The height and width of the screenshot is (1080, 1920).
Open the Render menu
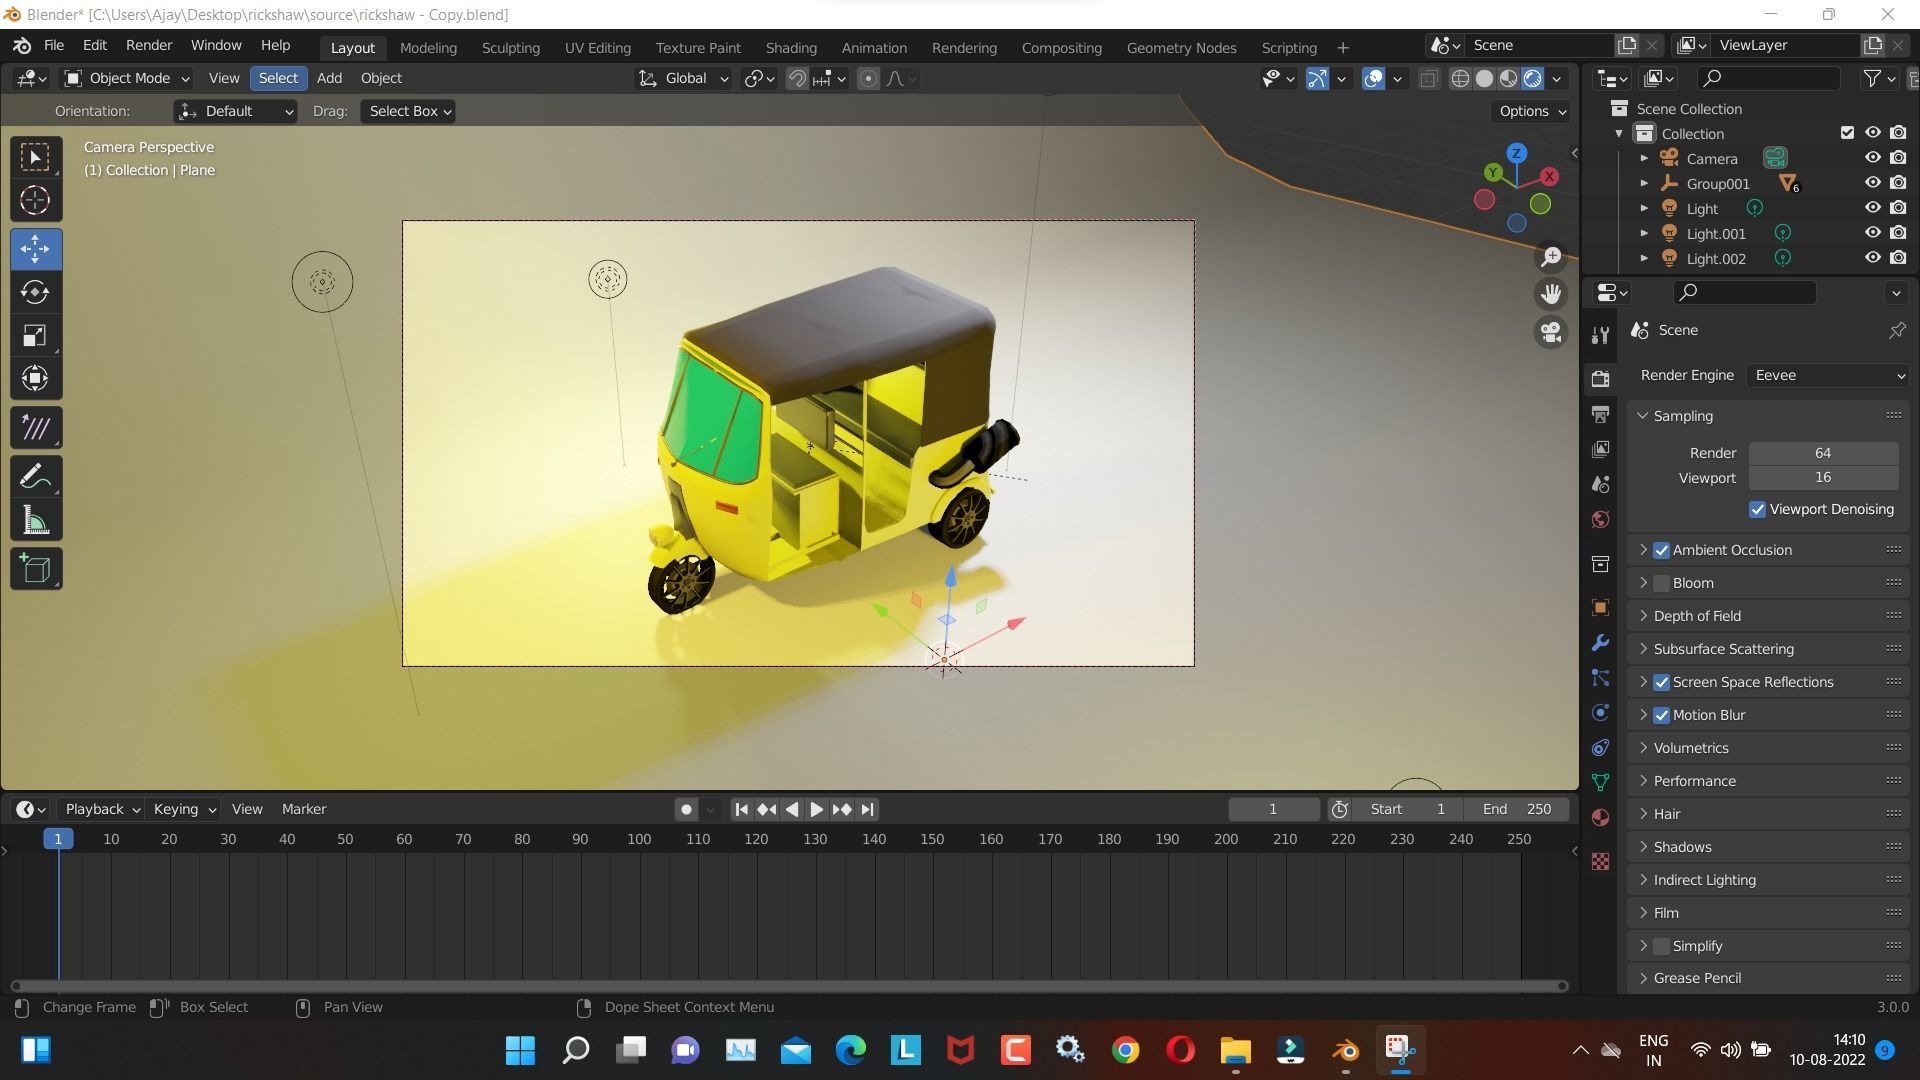pyautogui.click(x=148, y=45)
